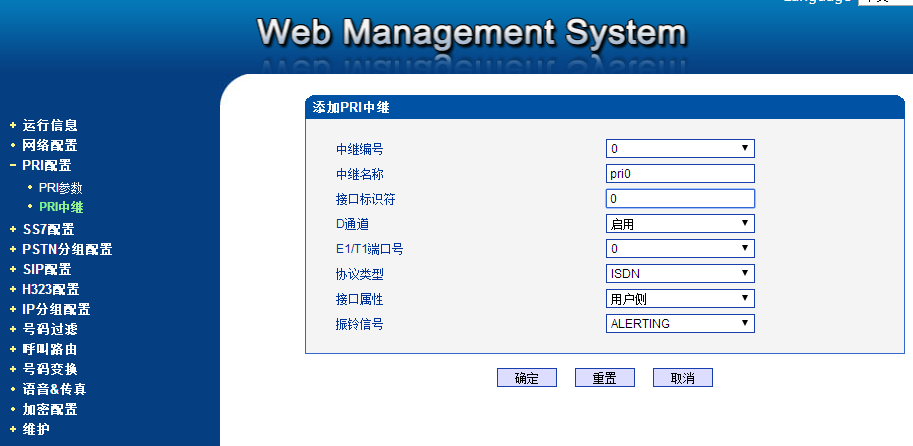Screen dimensions: 913x446
Task: Click the 重置 reset button
Action: click(x=604, y=378)
